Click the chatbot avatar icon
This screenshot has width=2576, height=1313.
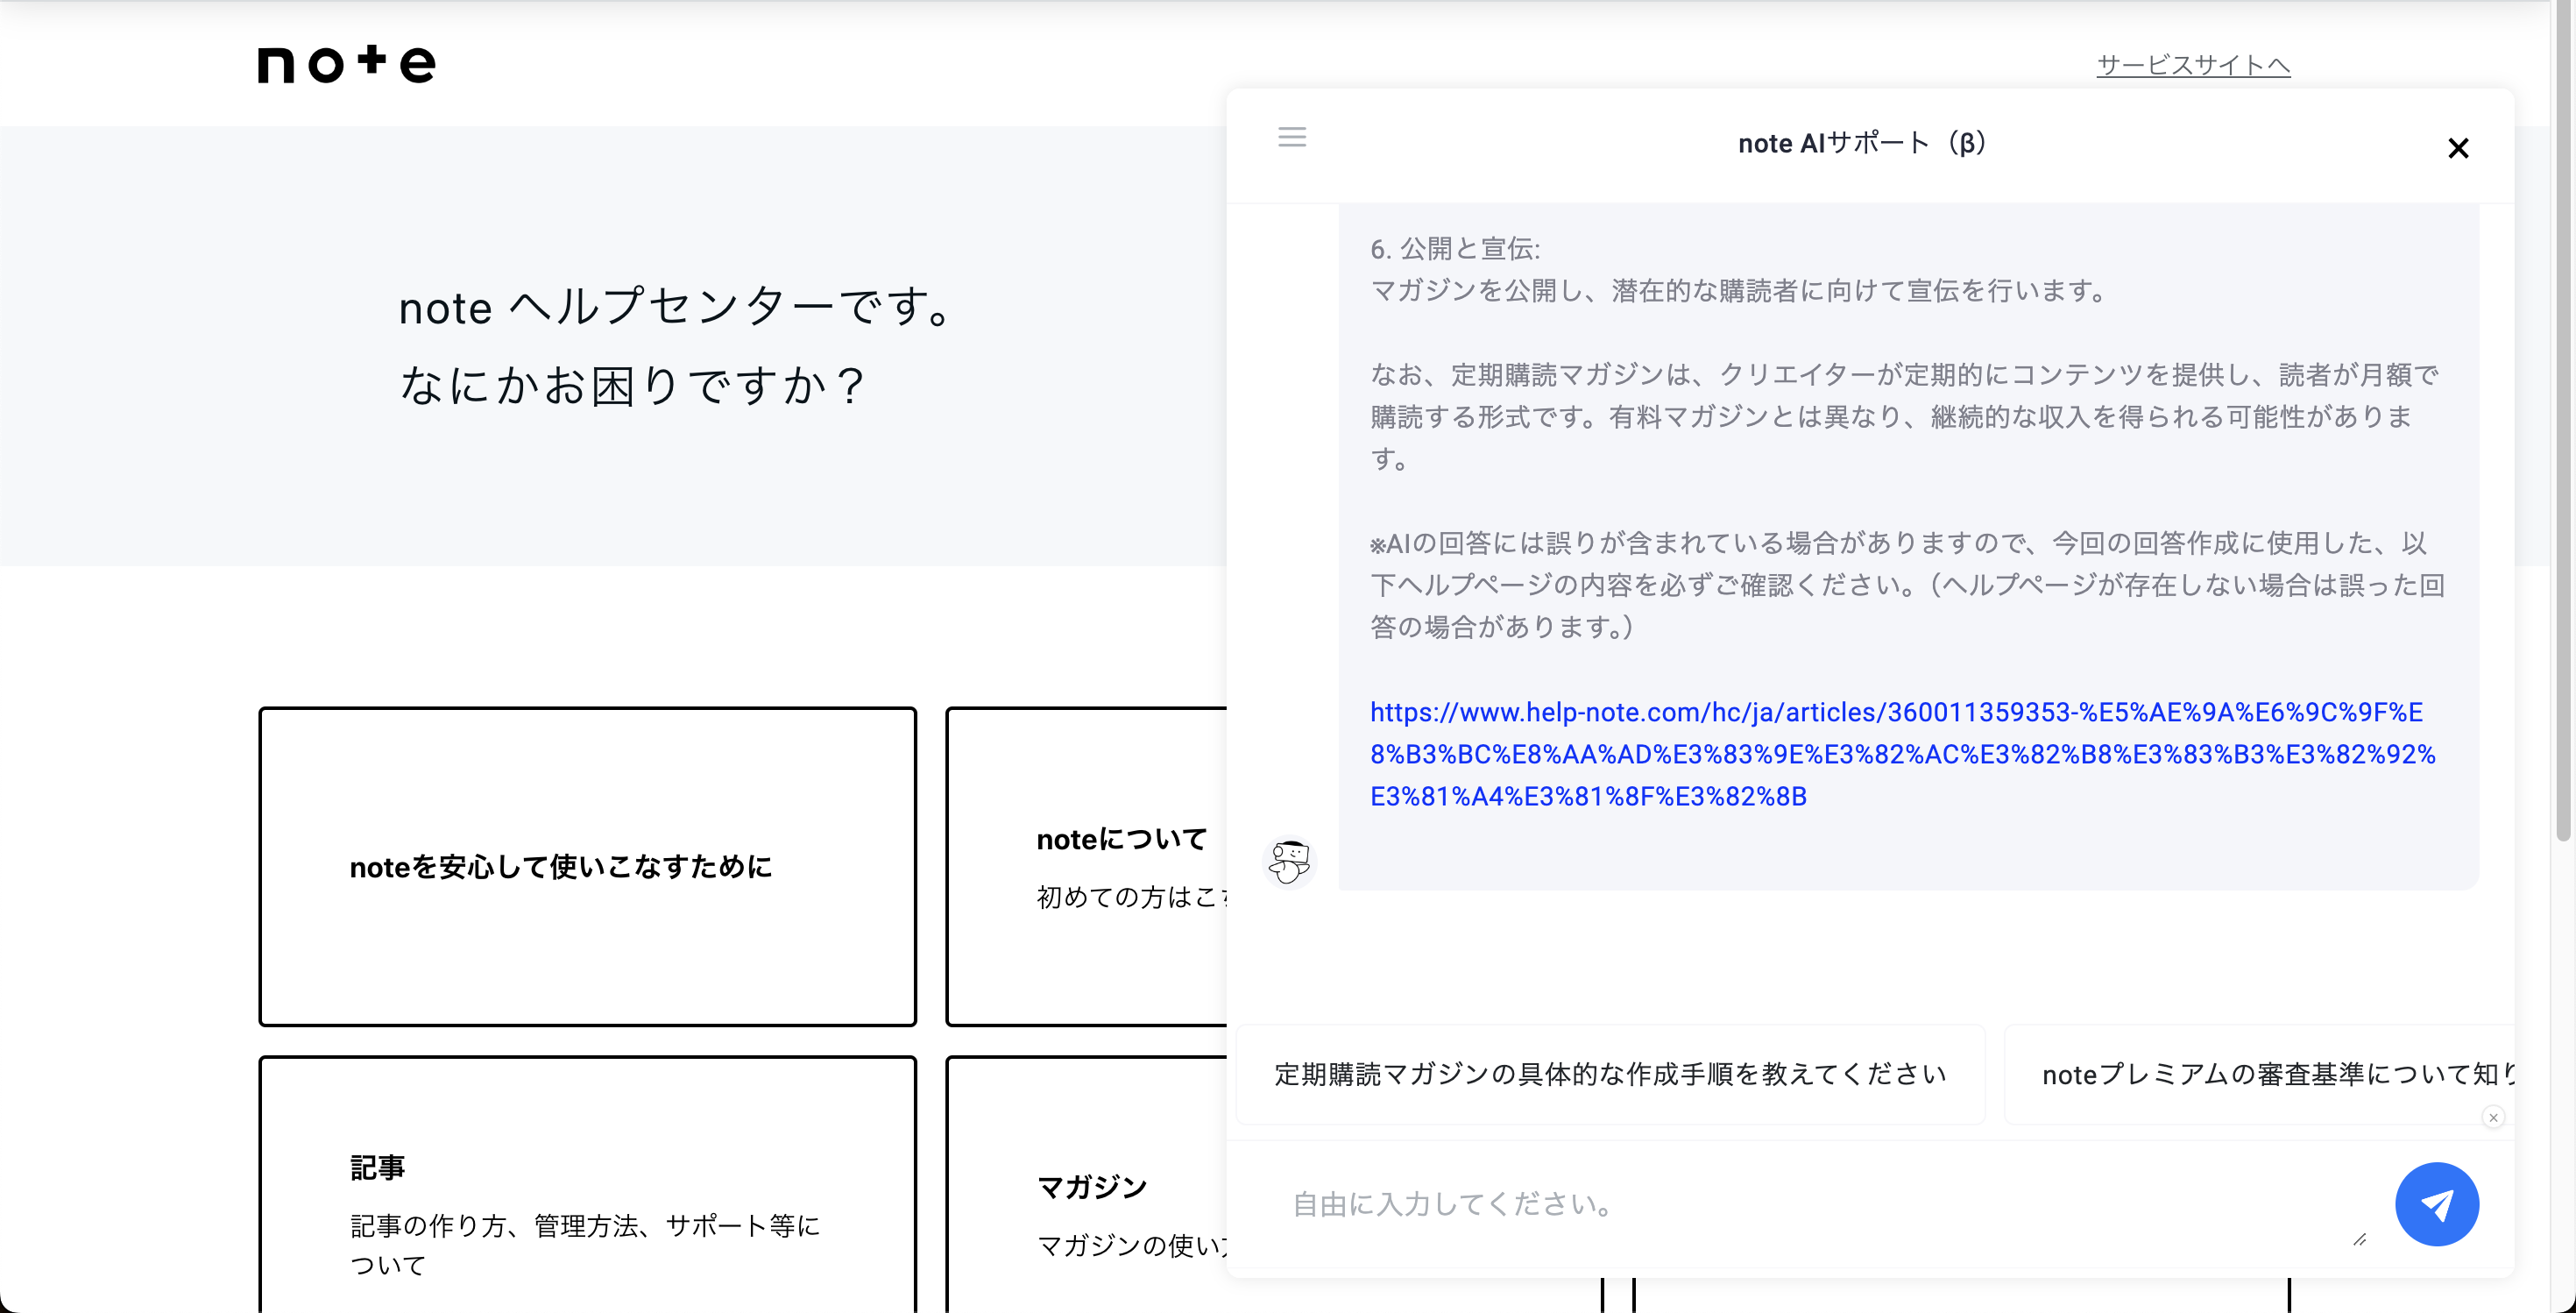point(1290,860)
